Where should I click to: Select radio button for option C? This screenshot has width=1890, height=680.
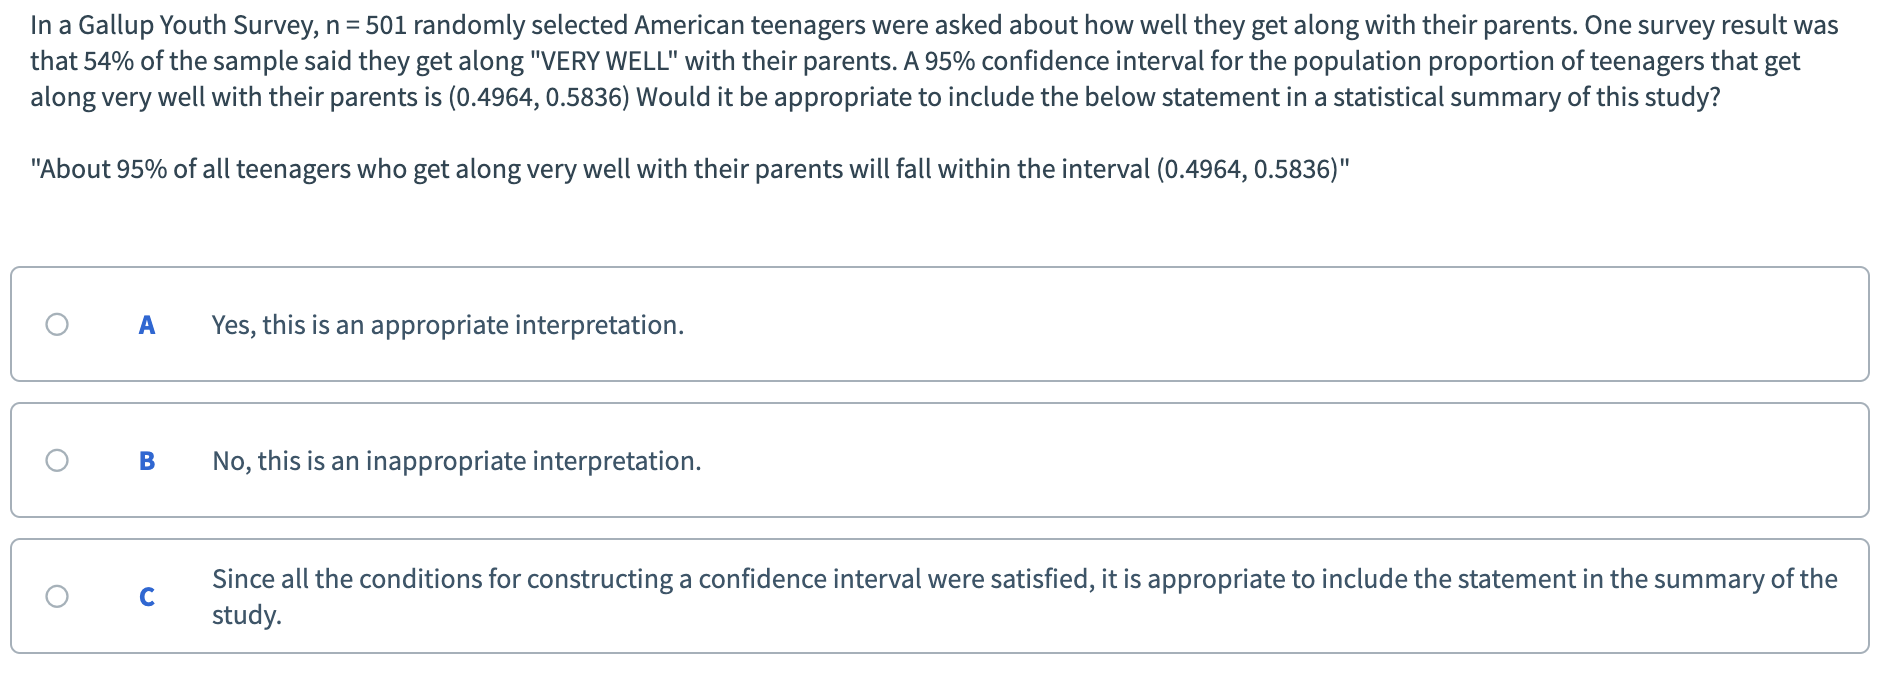pyautogui.click(x=57, y=596)
